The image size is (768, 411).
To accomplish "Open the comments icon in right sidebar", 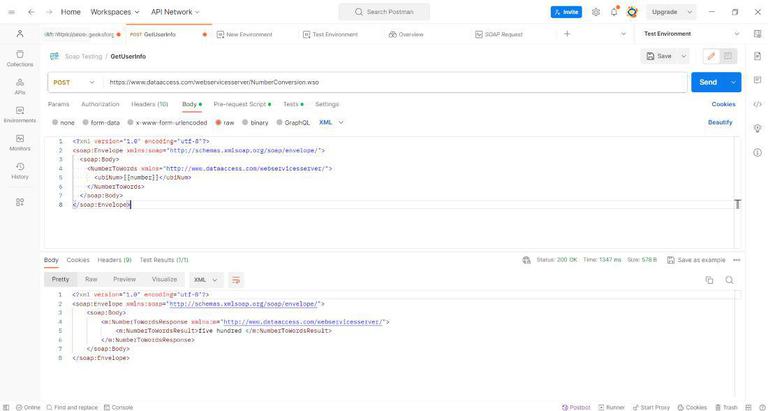I will pos(757,80).
